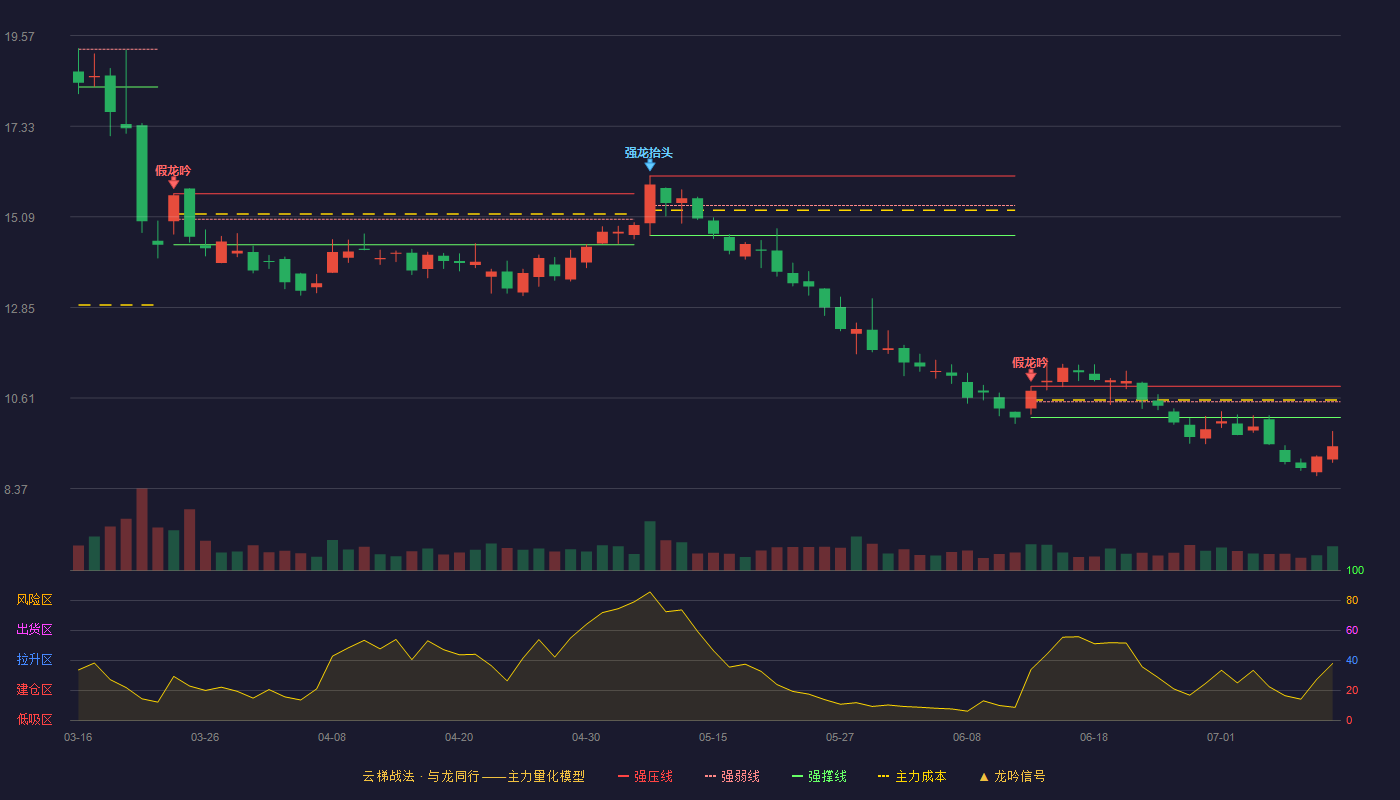Click the 建仓区 zone label
The image size is (1400, 800).
pos(35,690)
